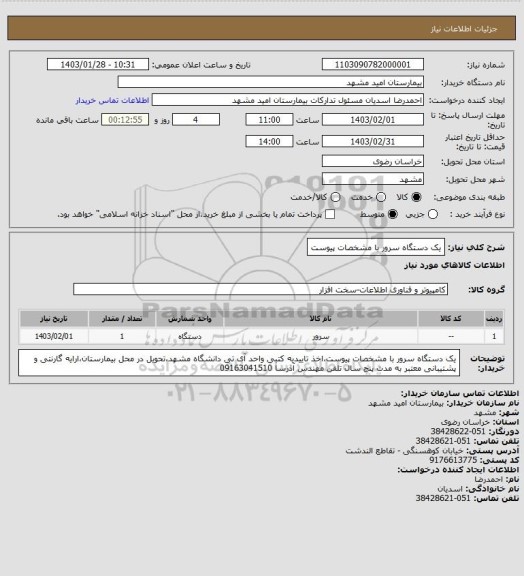Click the announcement date field 1403/01/28 - 10:31

pyautogui.click(x=98, y=64)
